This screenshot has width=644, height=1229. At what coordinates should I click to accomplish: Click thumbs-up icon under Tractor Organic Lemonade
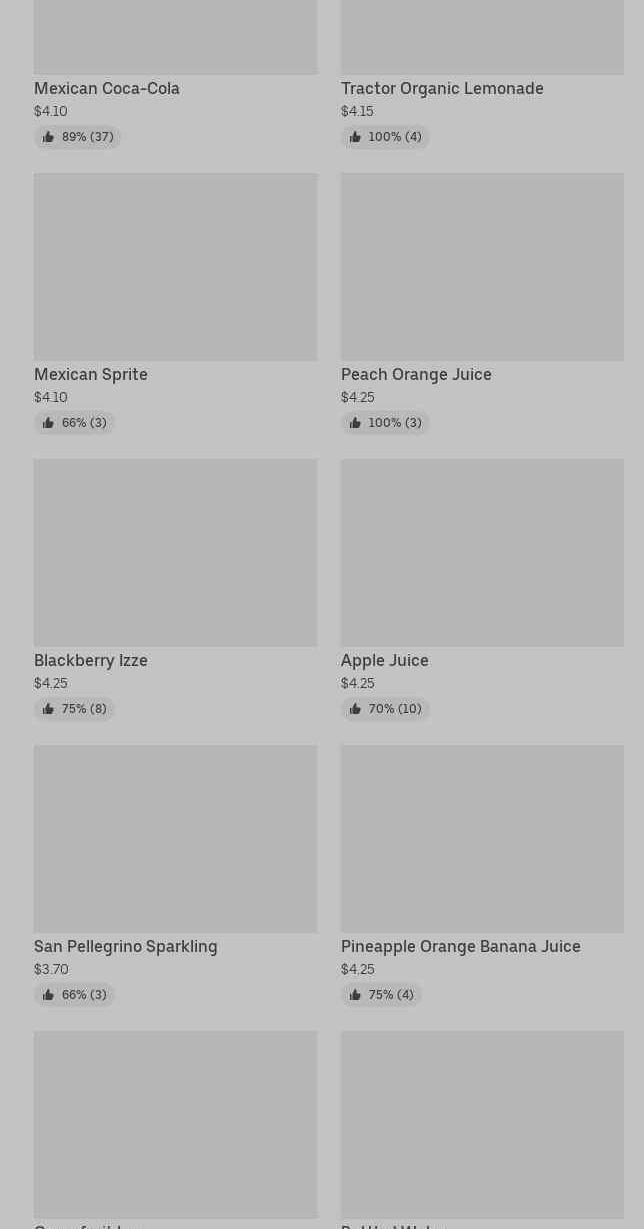click(x=355, y=137)
